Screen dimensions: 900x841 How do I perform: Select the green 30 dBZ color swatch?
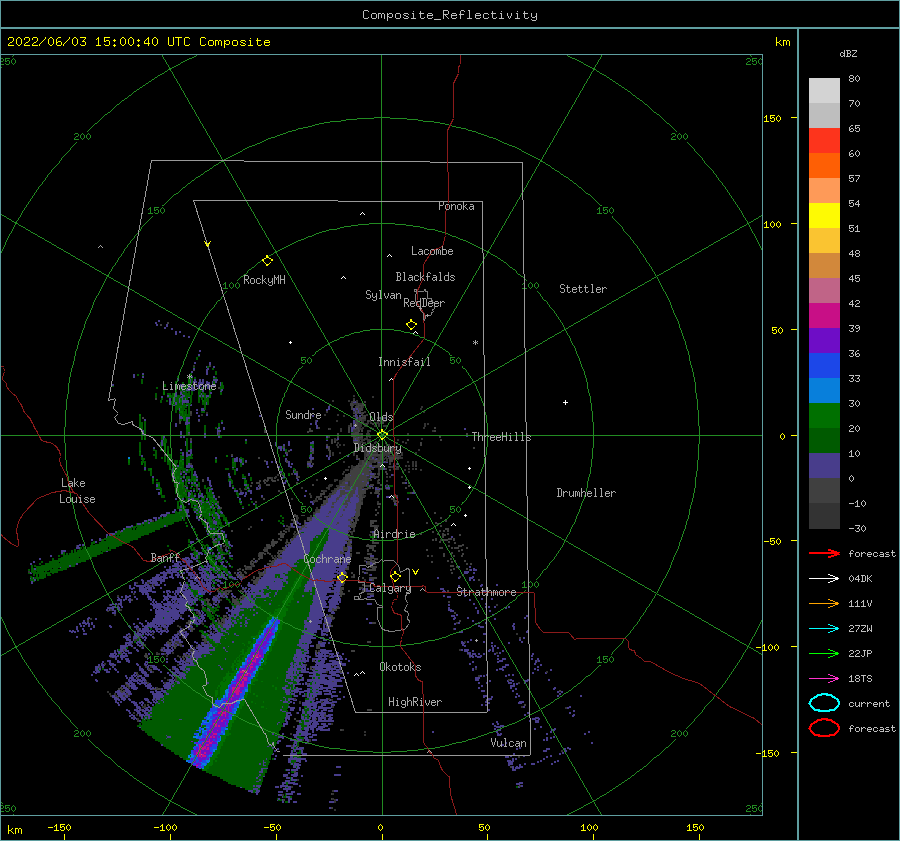point(824,416)
